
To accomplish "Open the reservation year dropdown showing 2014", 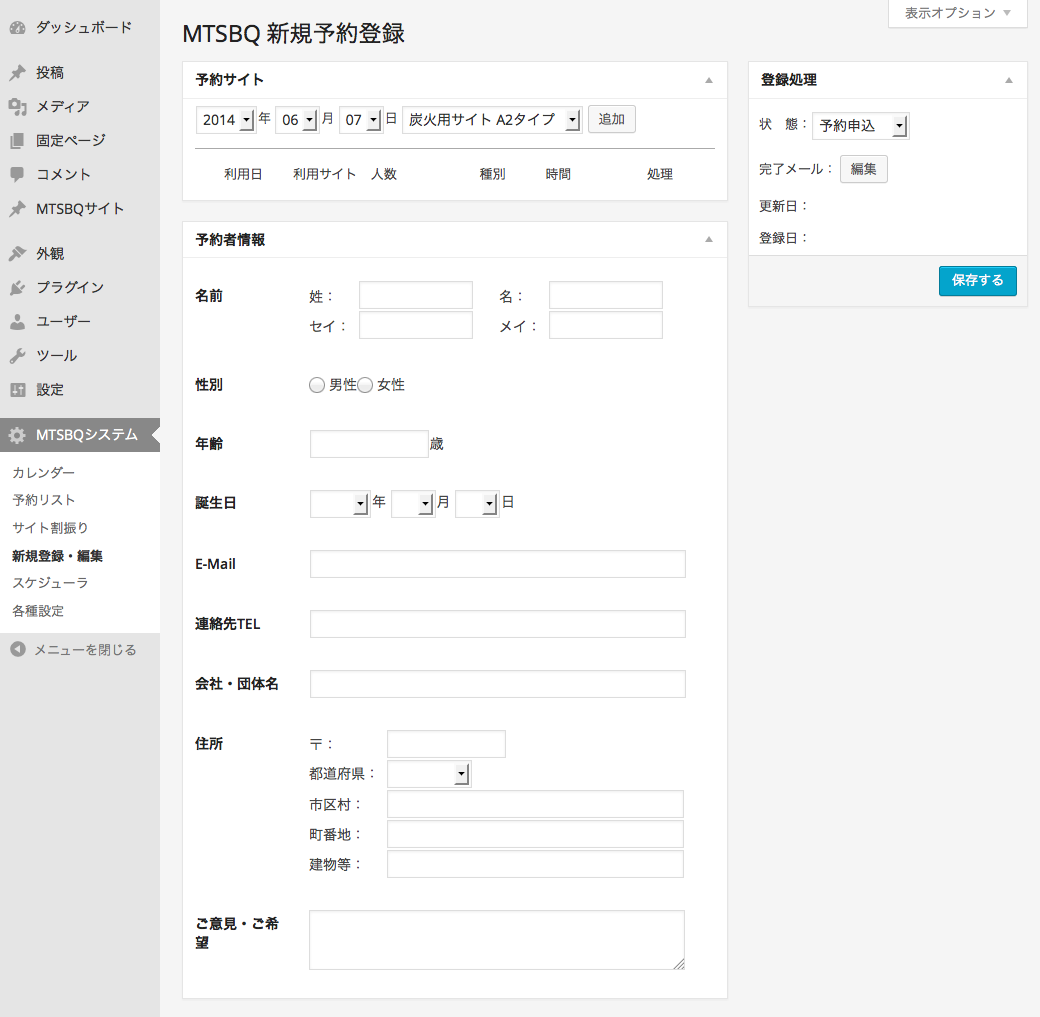I will tap(226, 119).
